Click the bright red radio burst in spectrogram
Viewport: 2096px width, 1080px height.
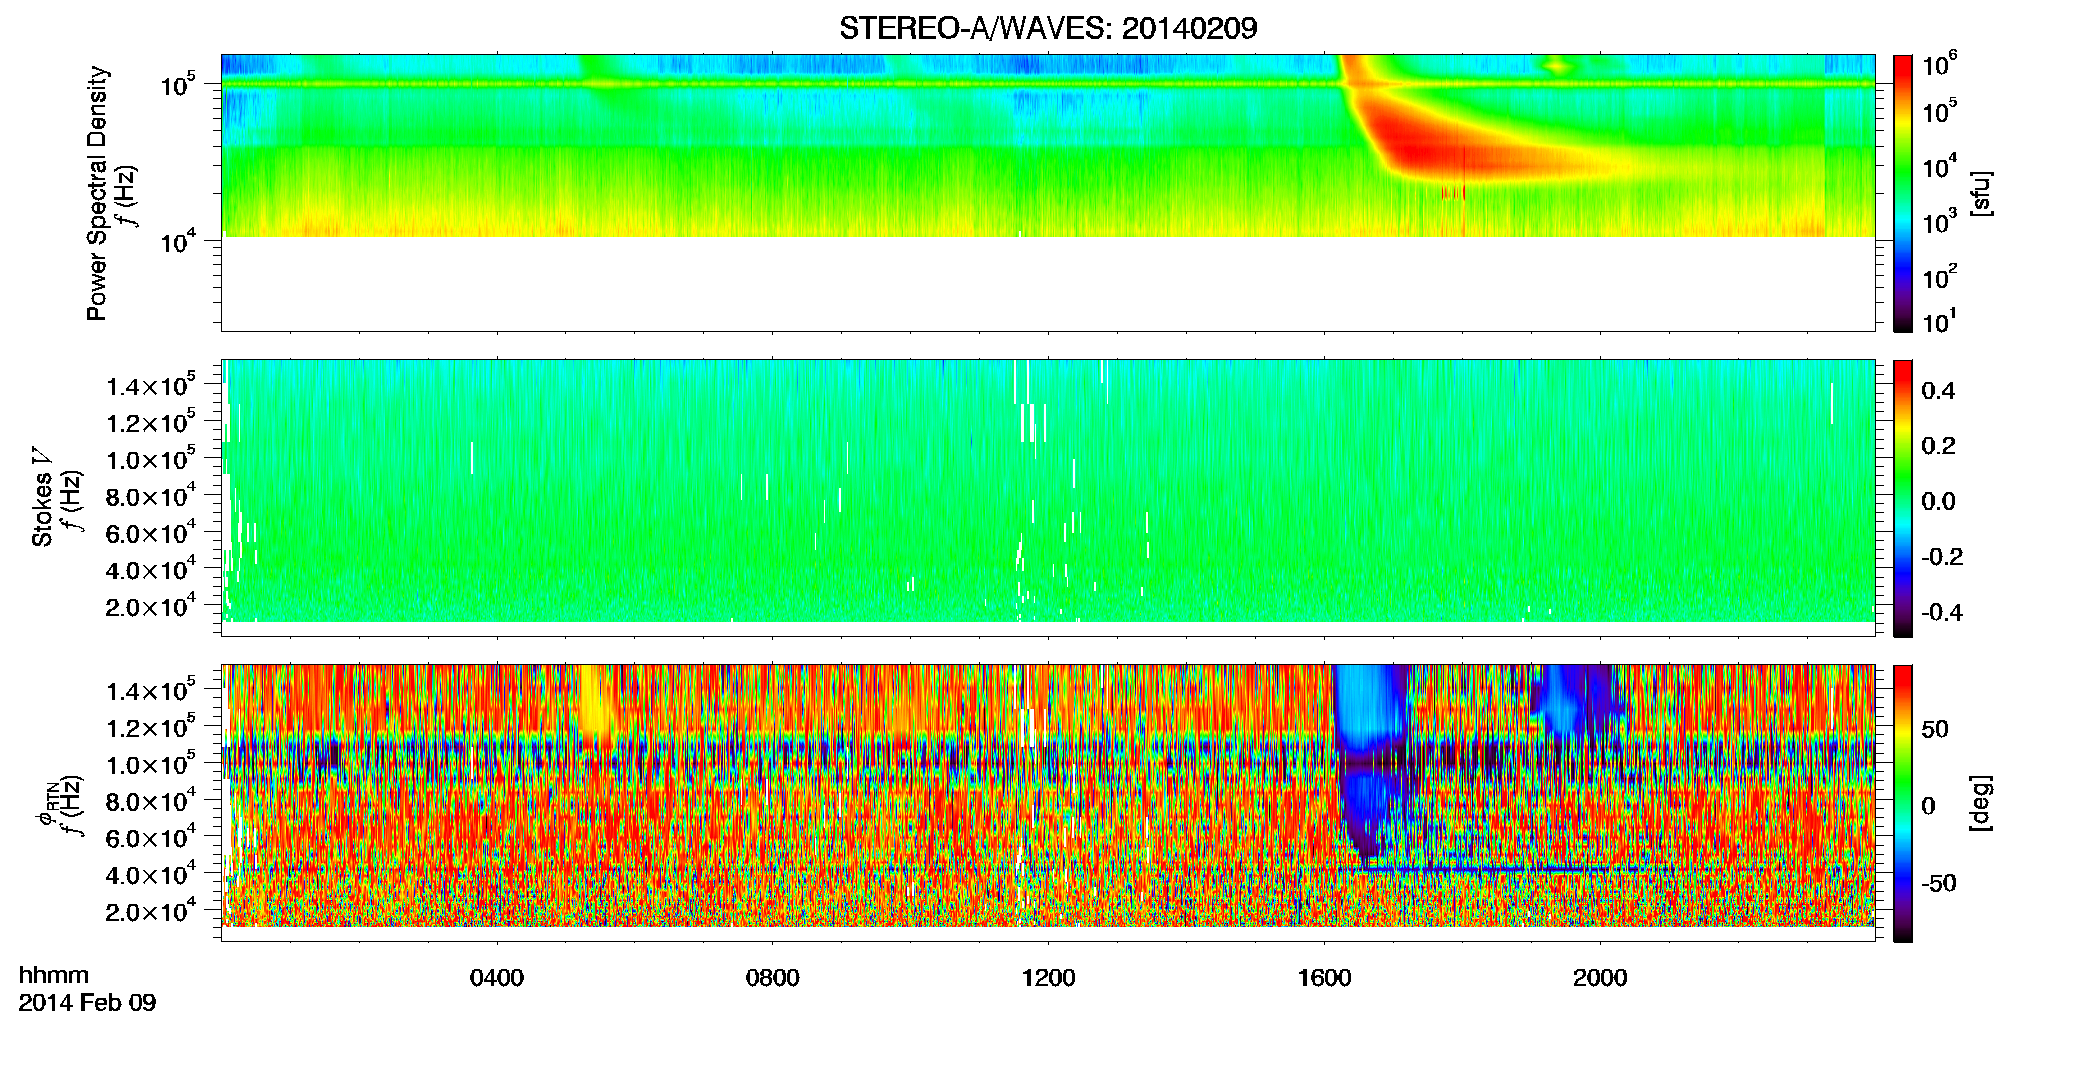(x=1430, y=150)
